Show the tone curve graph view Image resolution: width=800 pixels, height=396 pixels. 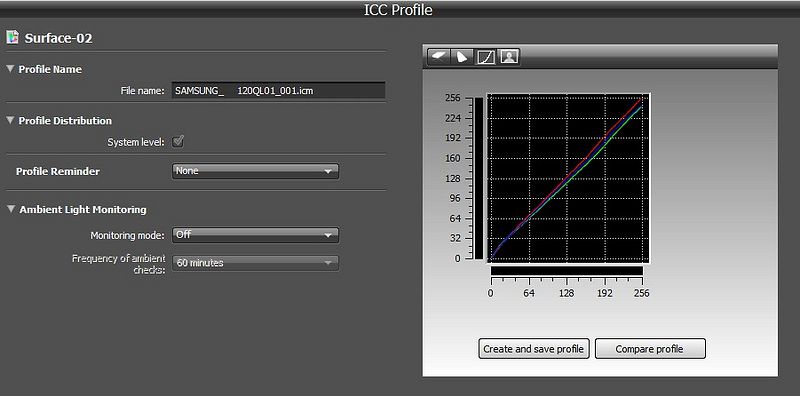point(486,56)
